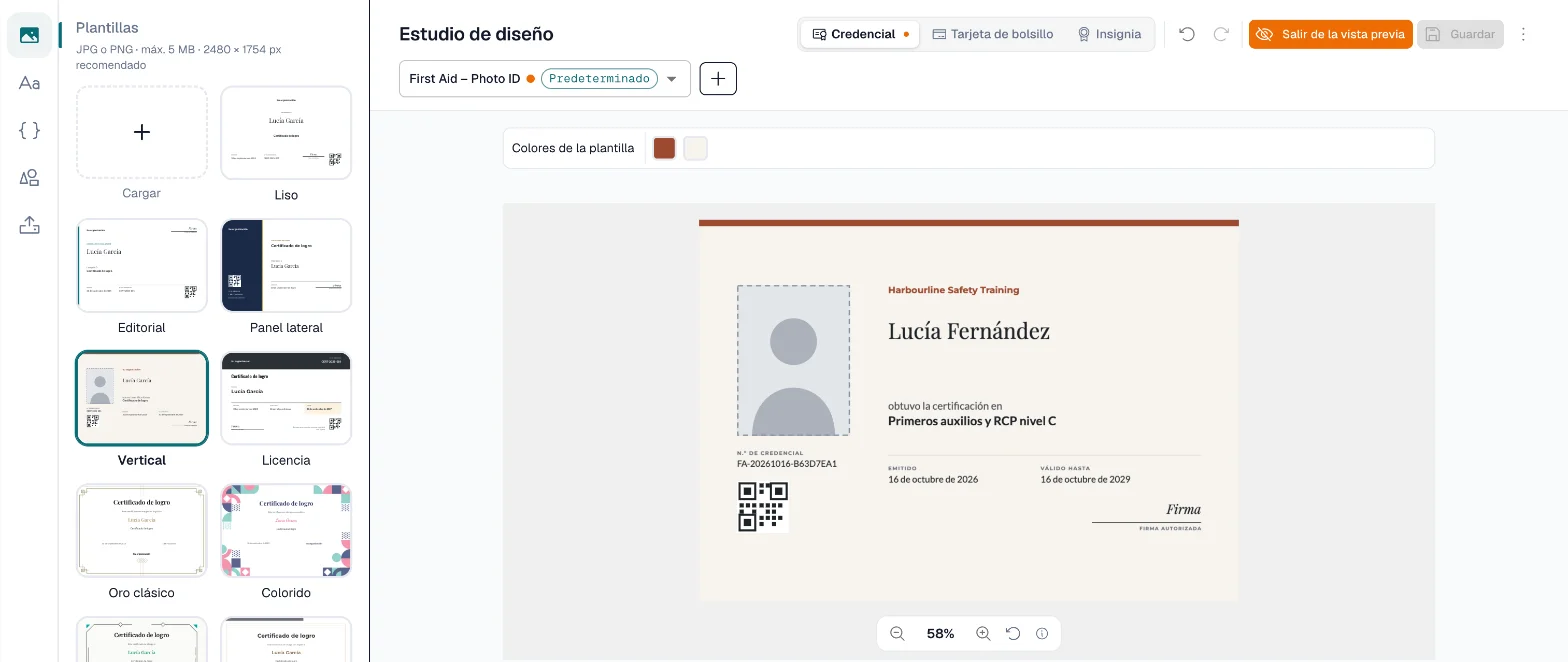The image size is (1568, 662).
Task: Click the Colores de la plantilla label
Action: coord(573,148)
